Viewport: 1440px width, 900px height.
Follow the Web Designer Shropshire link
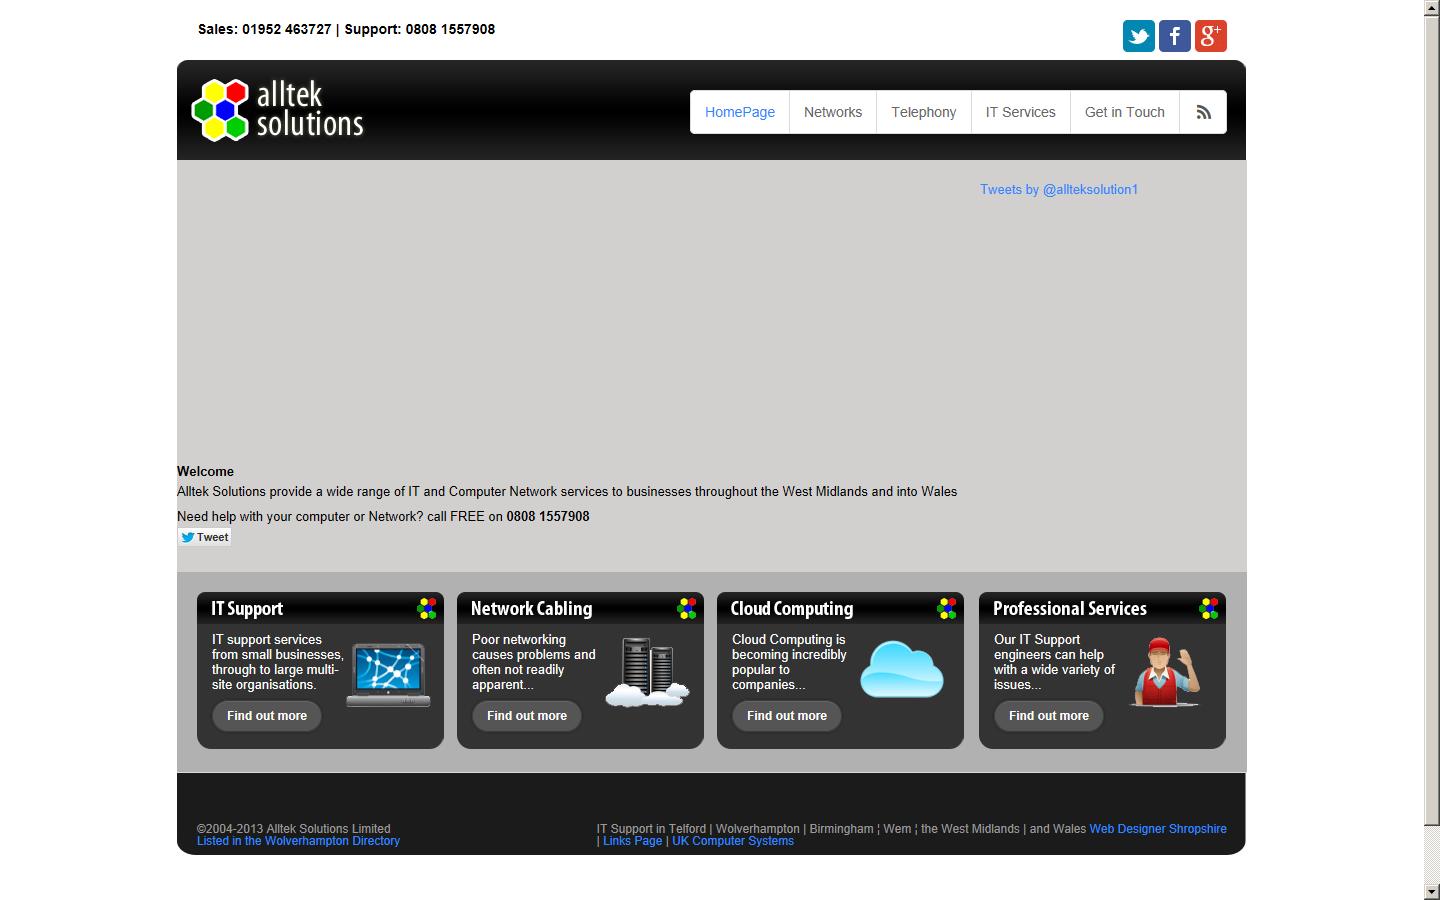point(1157,829)
